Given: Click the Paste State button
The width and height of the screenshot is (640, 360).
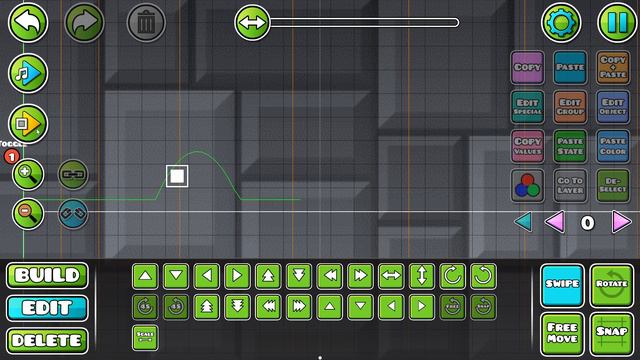Looking at the screenshot, I should click(570, 146).
